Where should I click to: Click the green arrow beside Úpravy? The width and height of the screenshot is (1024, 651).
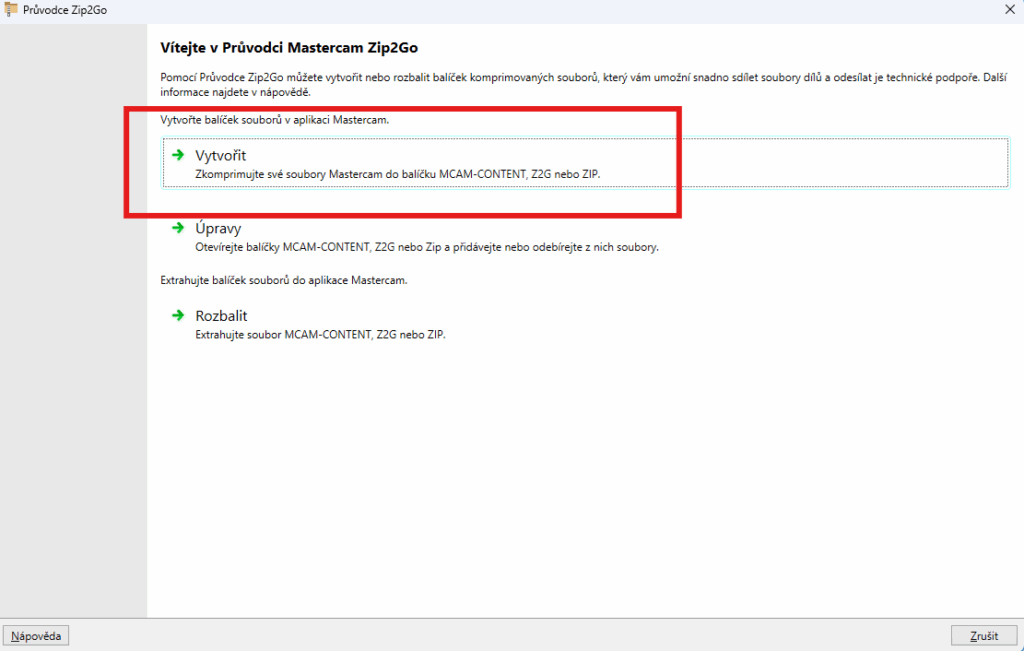coord(178,228)
